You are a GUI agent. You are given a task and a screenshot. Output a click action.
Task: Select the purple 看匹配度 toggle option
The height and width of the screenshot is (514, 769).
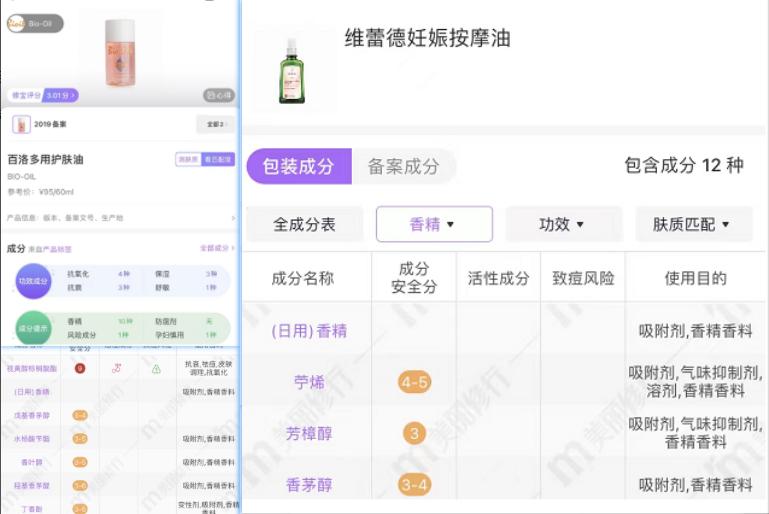218,159
